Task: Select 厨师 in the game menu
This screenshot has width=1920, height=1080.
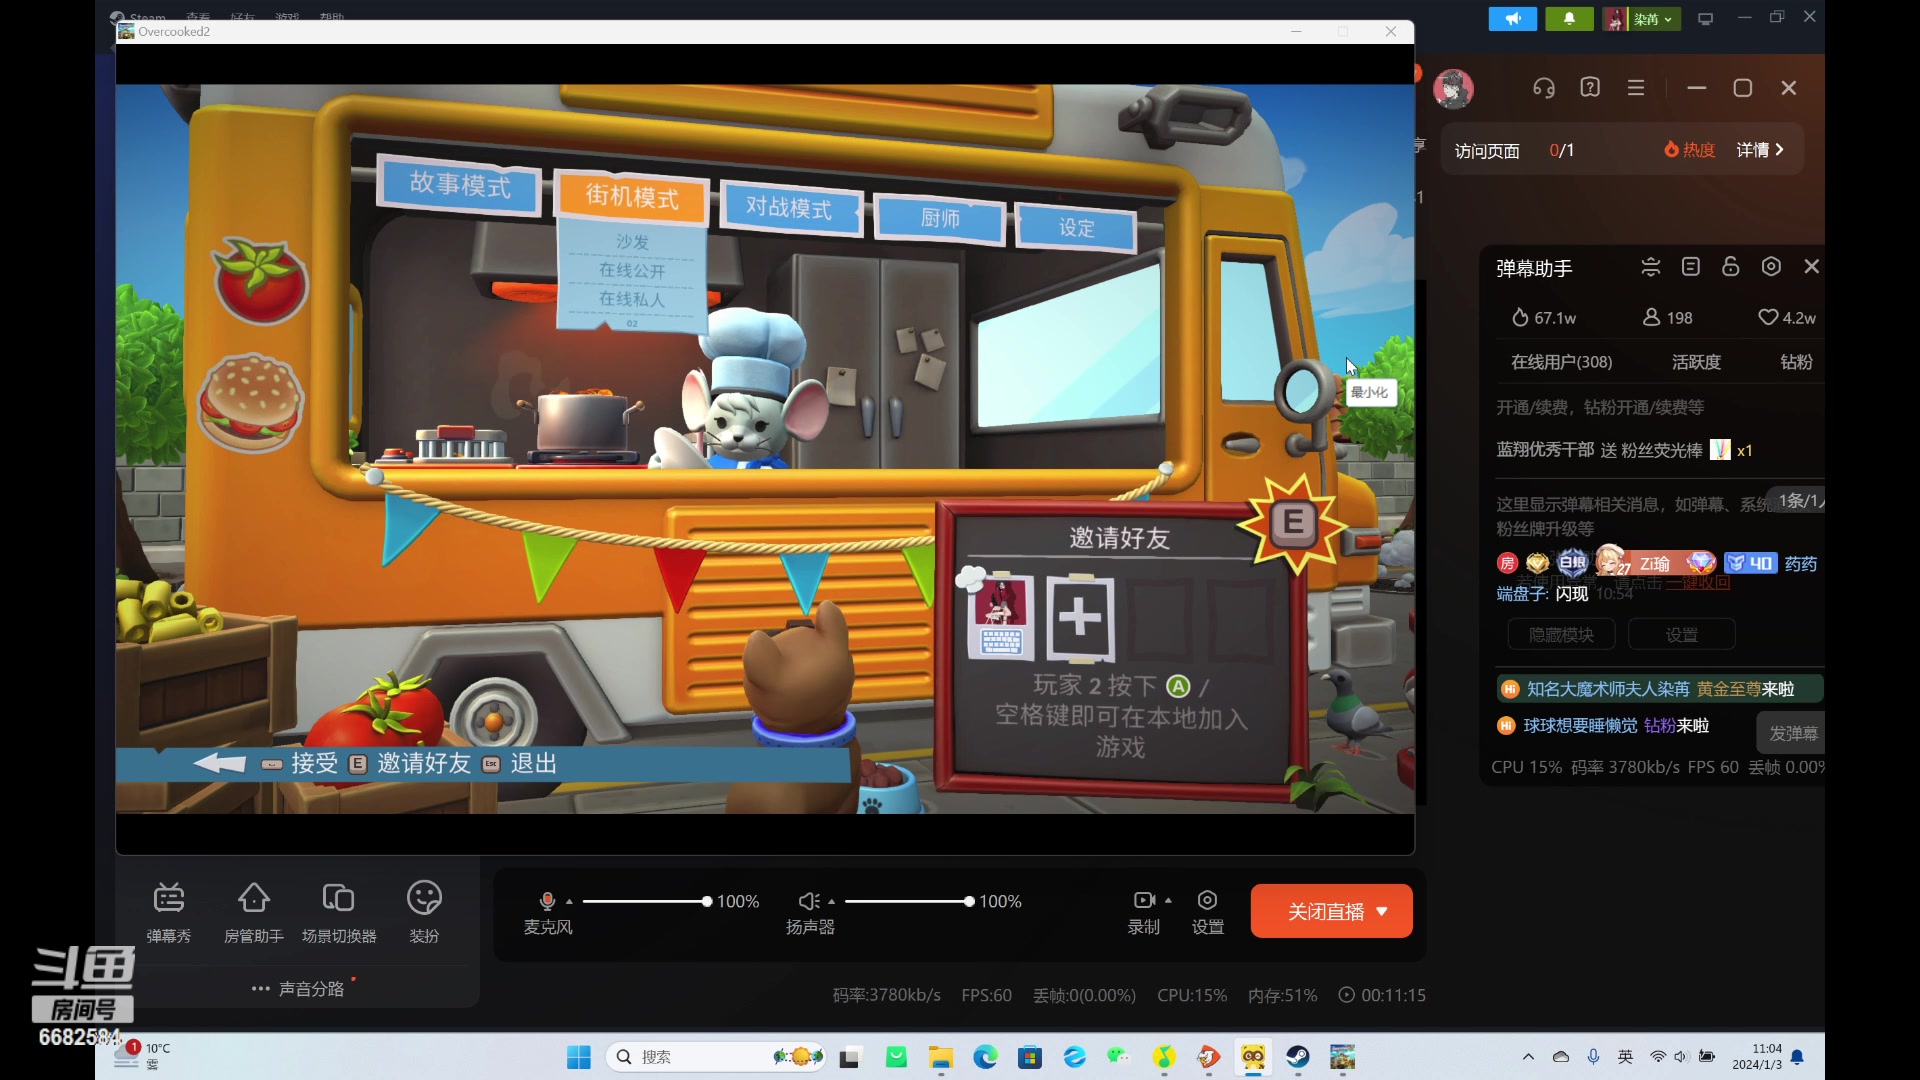Action: [x=940, y=218]
